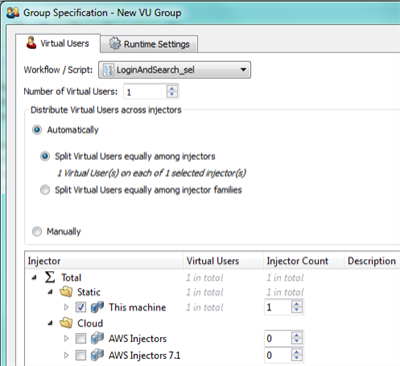Select the AWS Injectors row label
The width and height of the screenshot is (400, 366).
138,339
